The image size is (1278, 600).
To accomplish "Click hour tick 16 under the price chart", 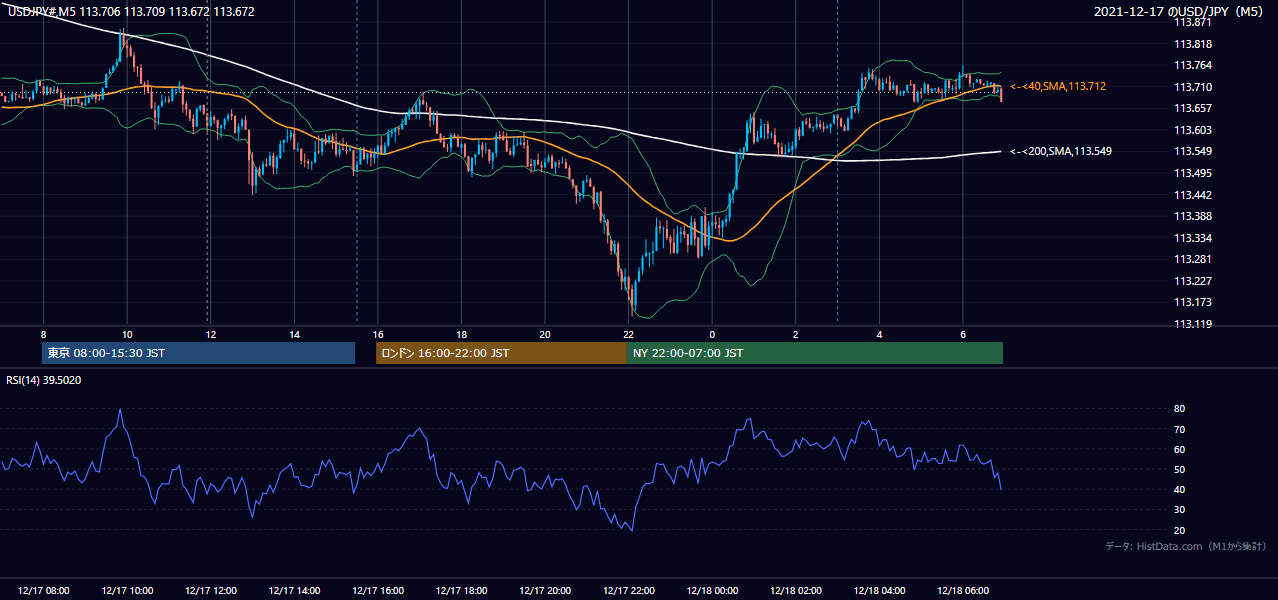I will pyautogui.click(x=377, y=334).
